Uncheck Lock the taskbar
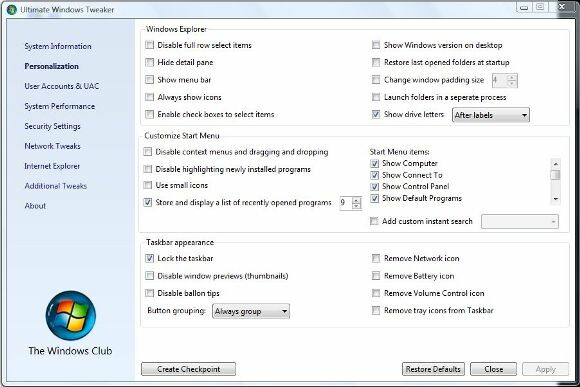 tap(149, 258)
